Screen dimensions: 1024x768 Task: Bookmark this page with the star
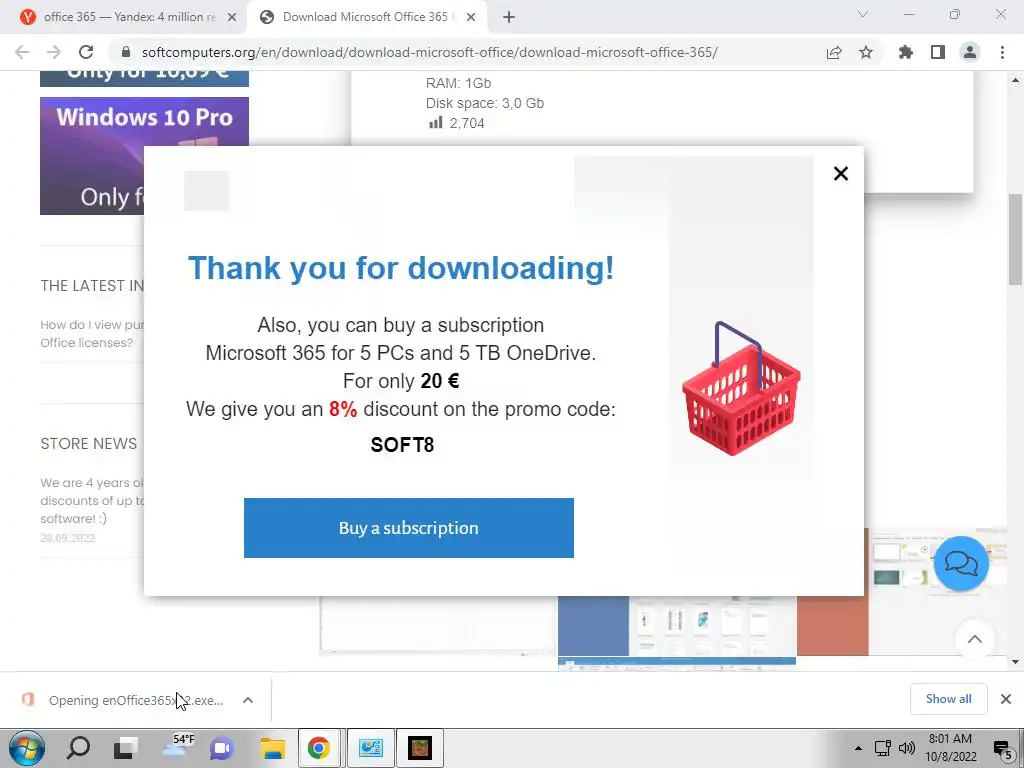tap(866, 52)
